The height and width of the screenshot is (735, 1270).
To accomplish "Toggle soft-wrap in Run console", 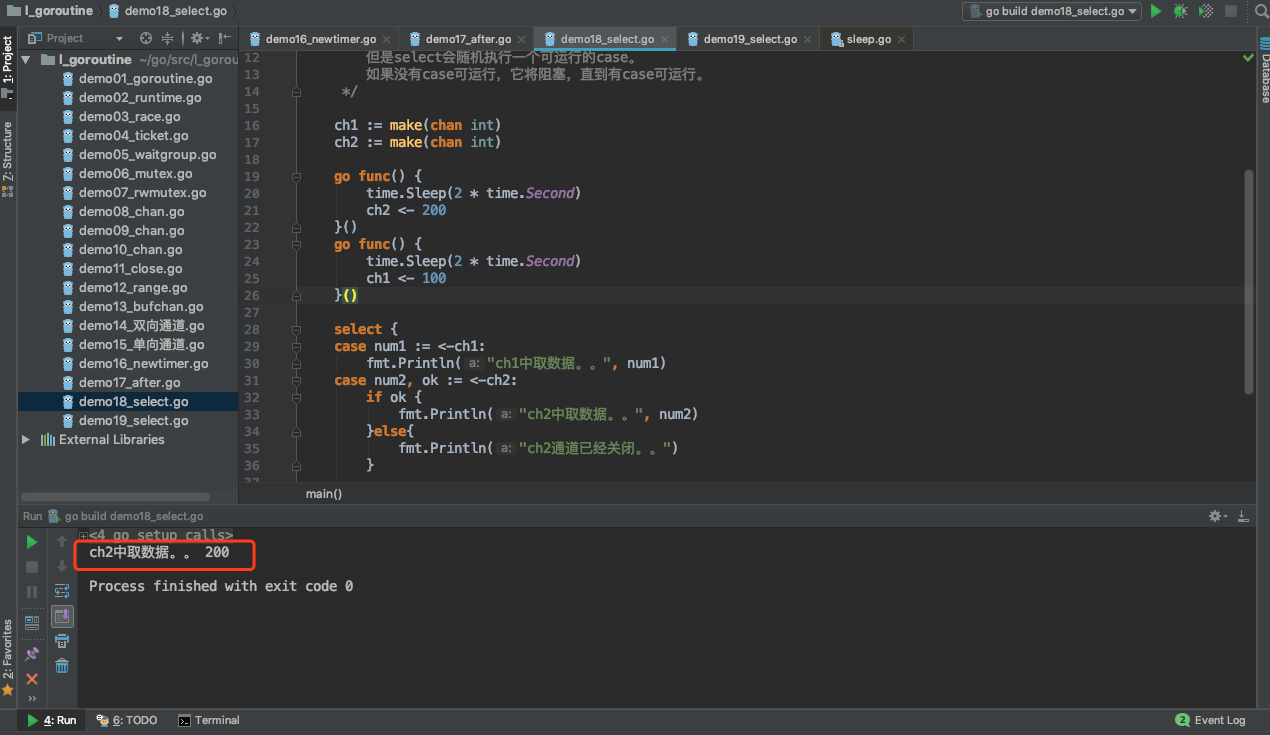I will [62, 591].
